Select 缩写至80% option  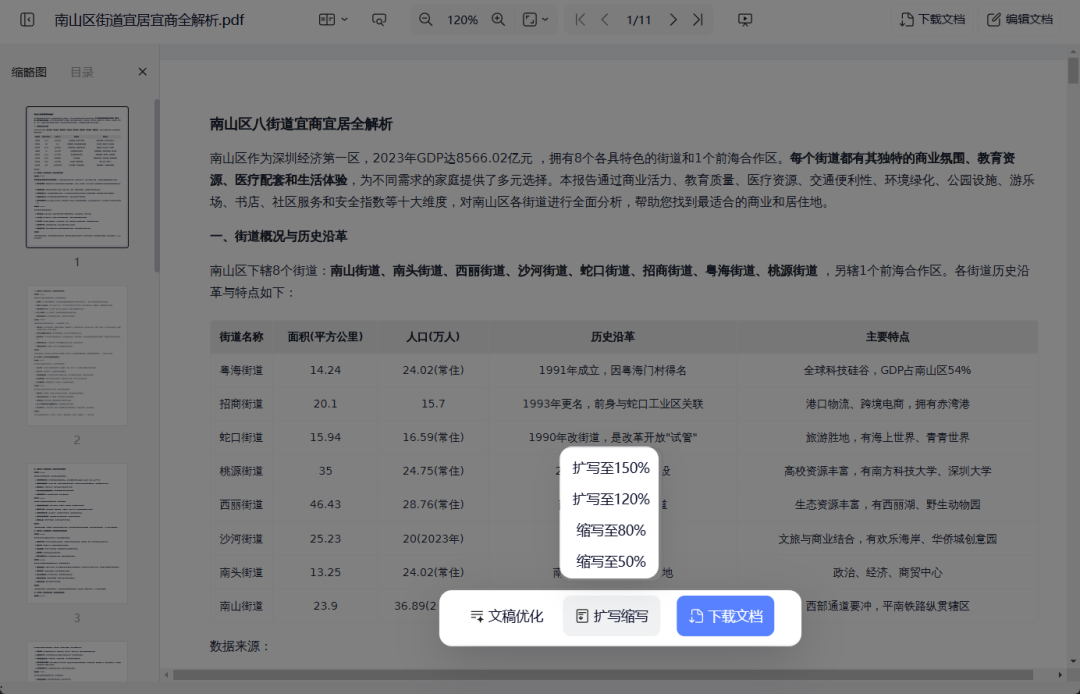click(x=611, y=530)
